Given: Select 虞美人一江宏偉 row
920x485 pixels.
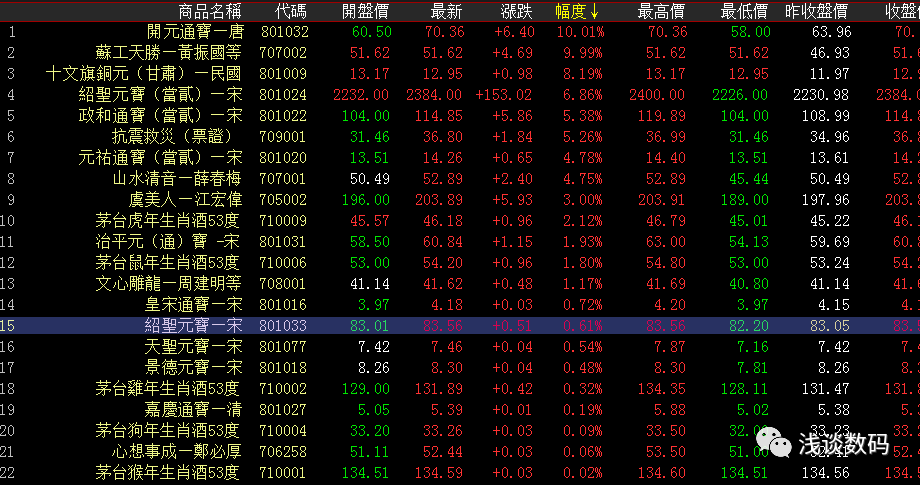Looking at the screenshot, I should coord(460,200).
